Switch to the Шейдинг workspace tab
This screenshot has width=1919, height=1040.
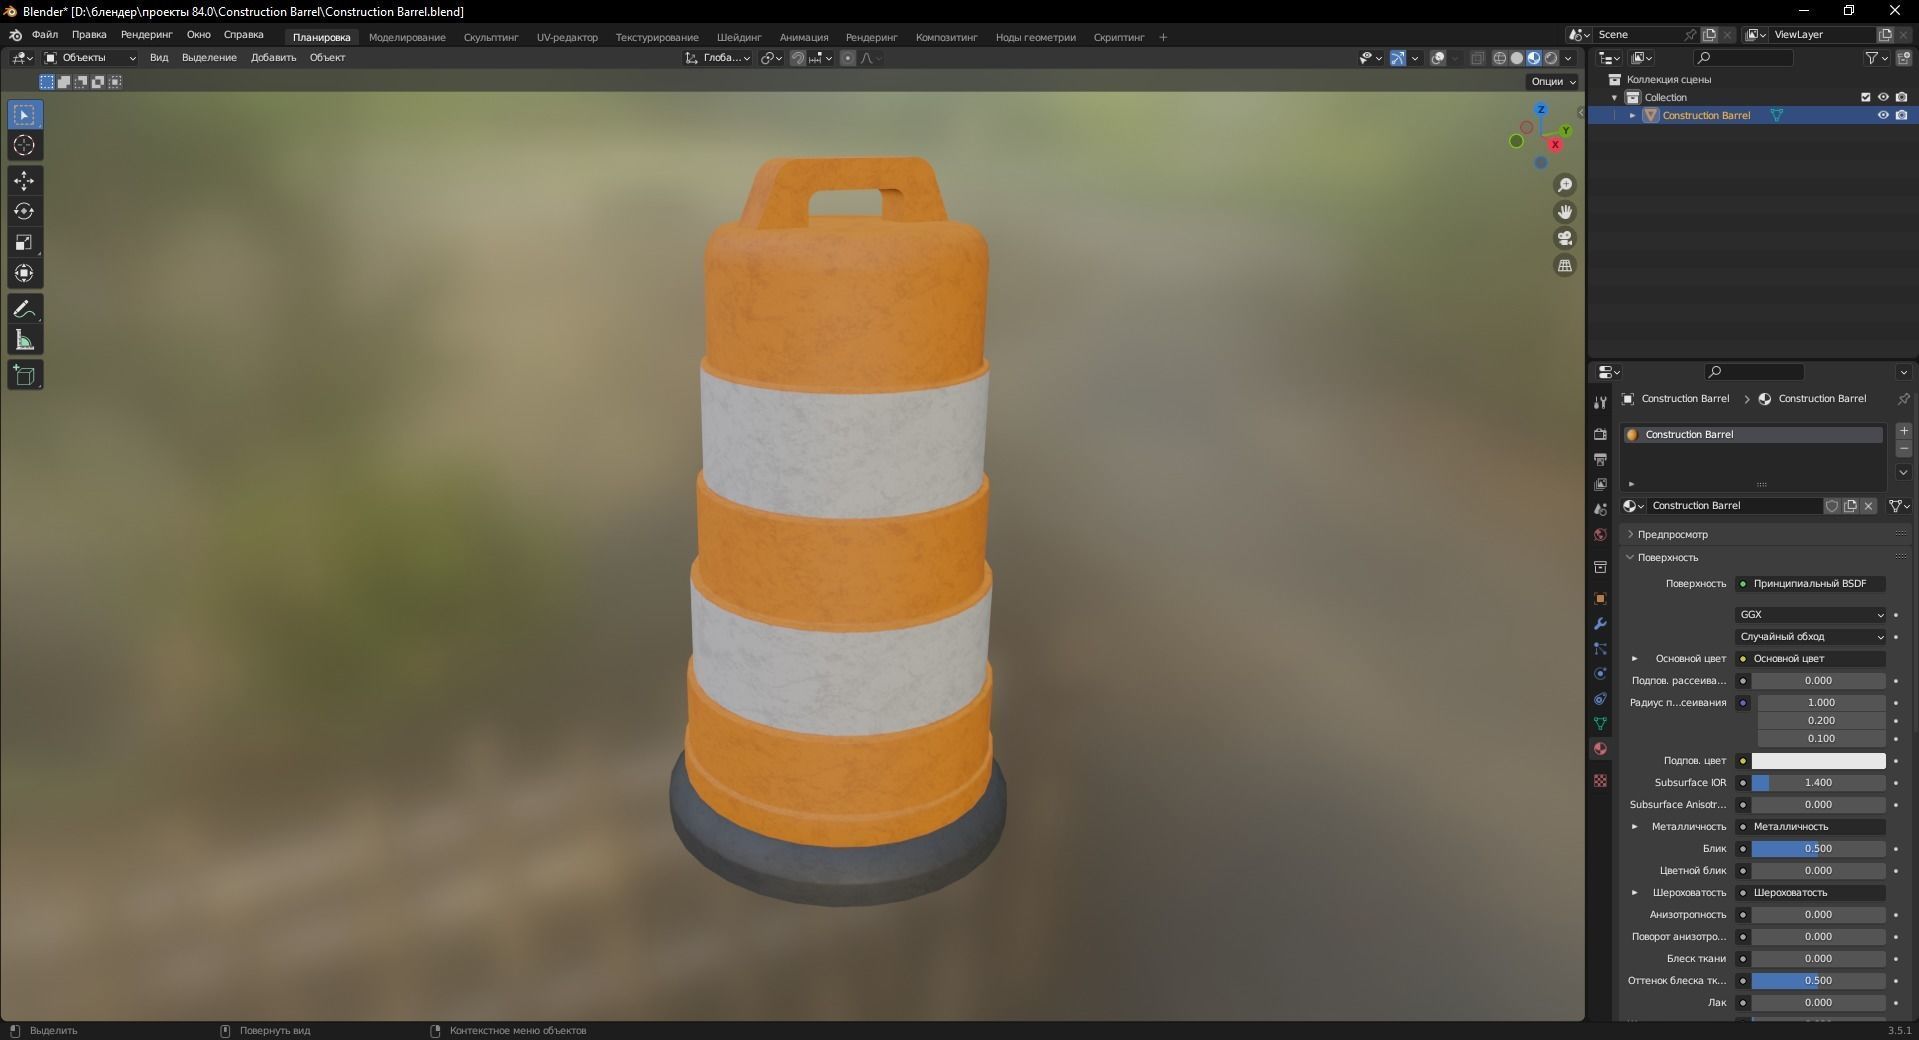(x=738, y=37)
